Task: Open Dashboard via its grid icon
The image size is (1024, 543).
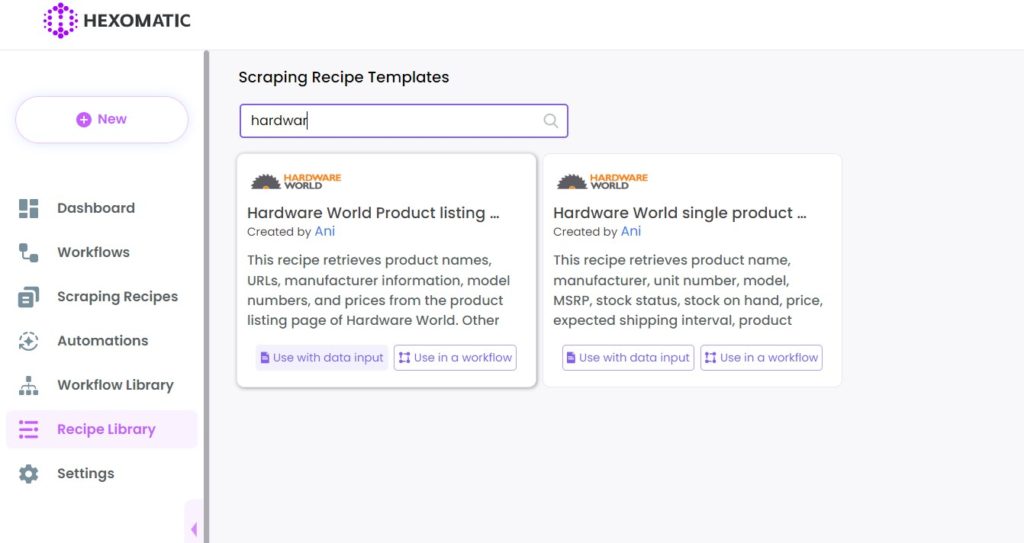Action: (29, 208)
